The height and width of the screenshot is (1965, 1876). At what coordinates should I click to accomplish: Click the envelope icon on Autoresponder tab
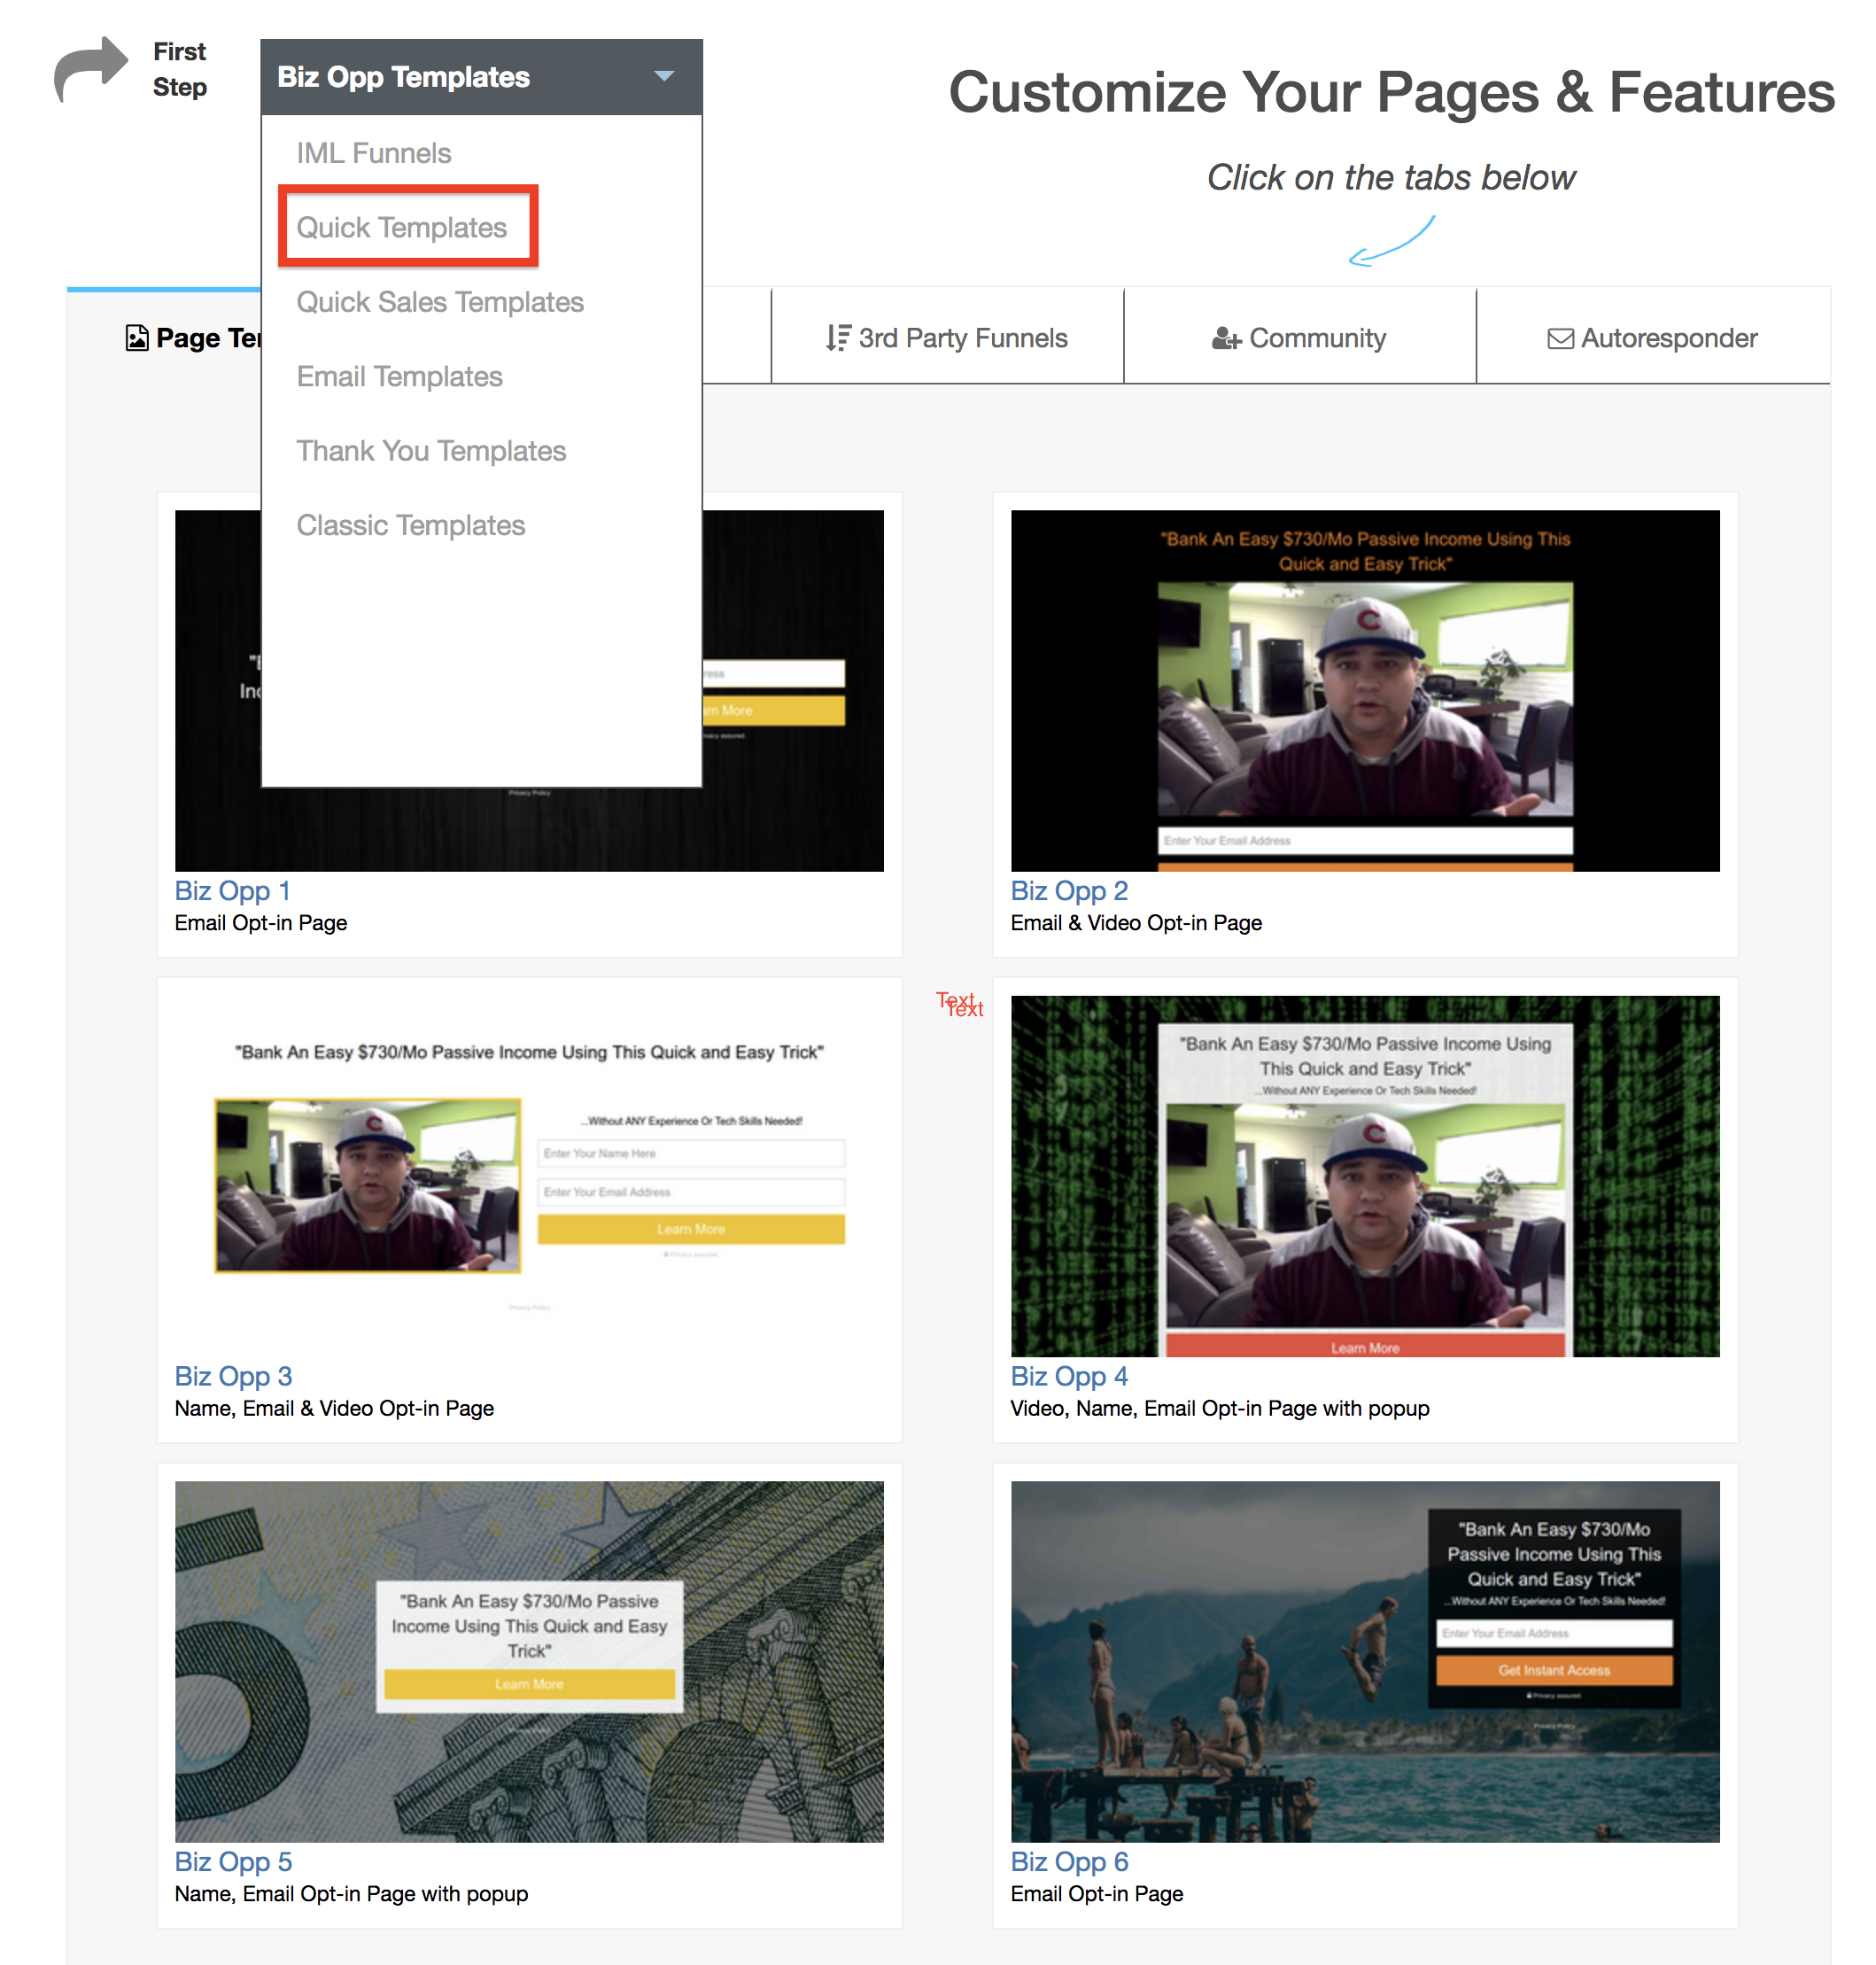coord(1560,339)
